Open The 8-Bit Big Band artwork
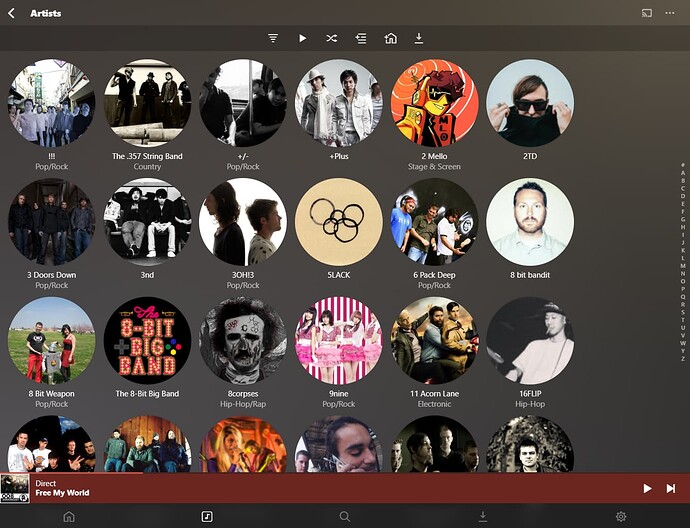 [147, 341]
